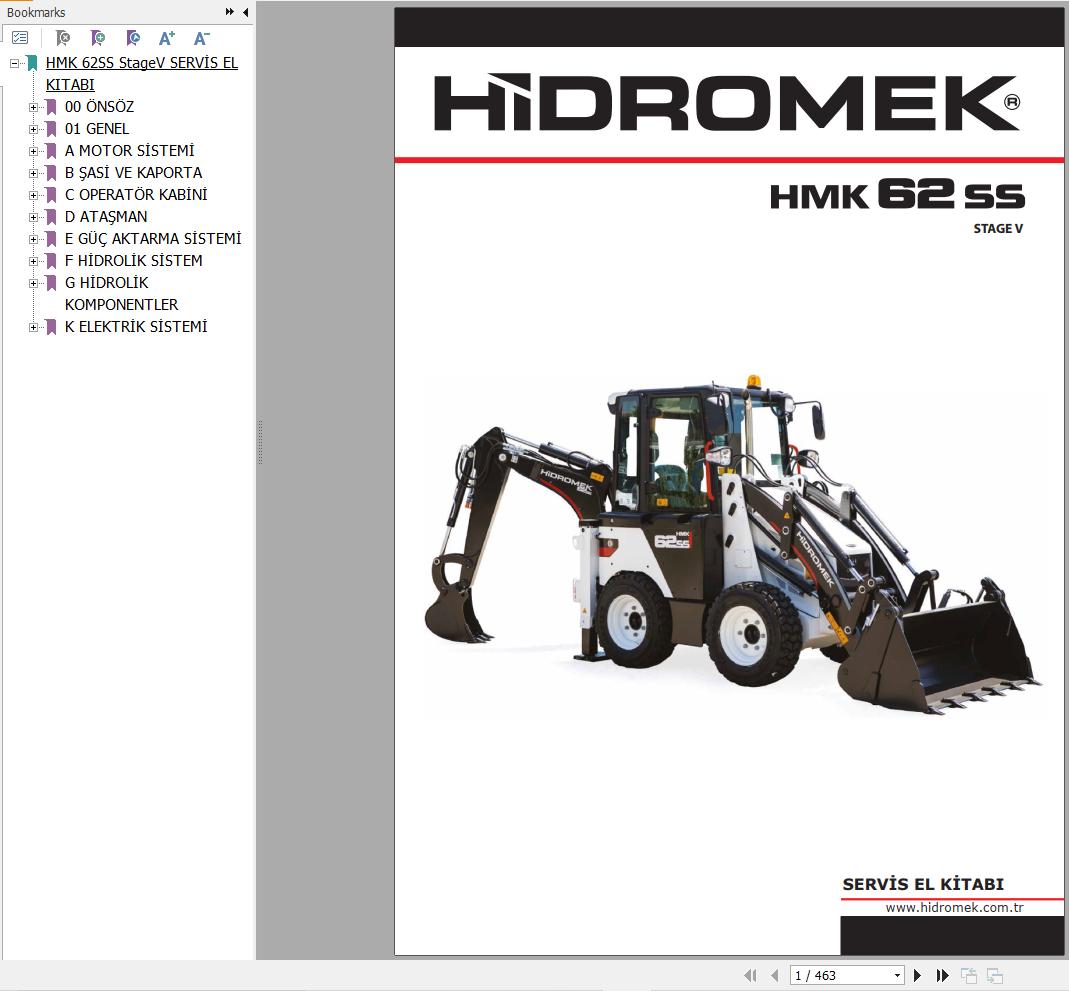Decrease bookmark font size with A-
Screen dimensions: 1069x991
click(x=201, y=38)
